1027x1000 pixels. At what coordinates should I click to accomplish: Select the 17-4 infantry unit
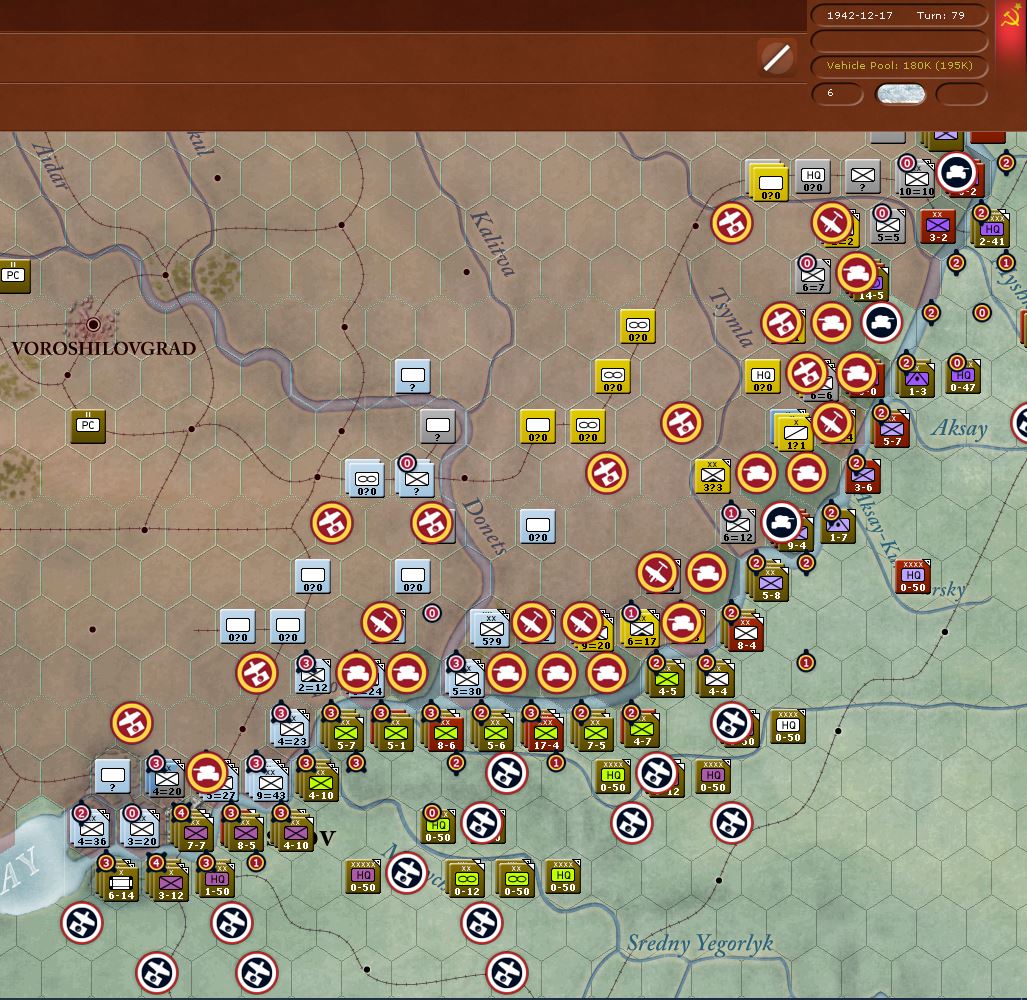click(545, 732)
